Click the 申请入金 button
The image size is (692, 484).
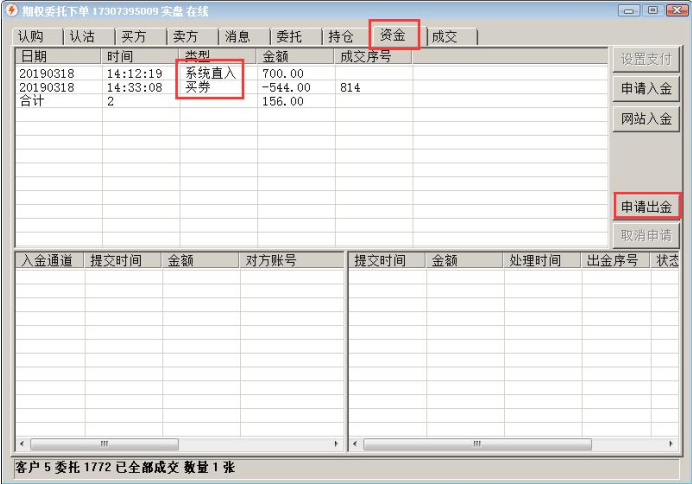click(645, 89)
